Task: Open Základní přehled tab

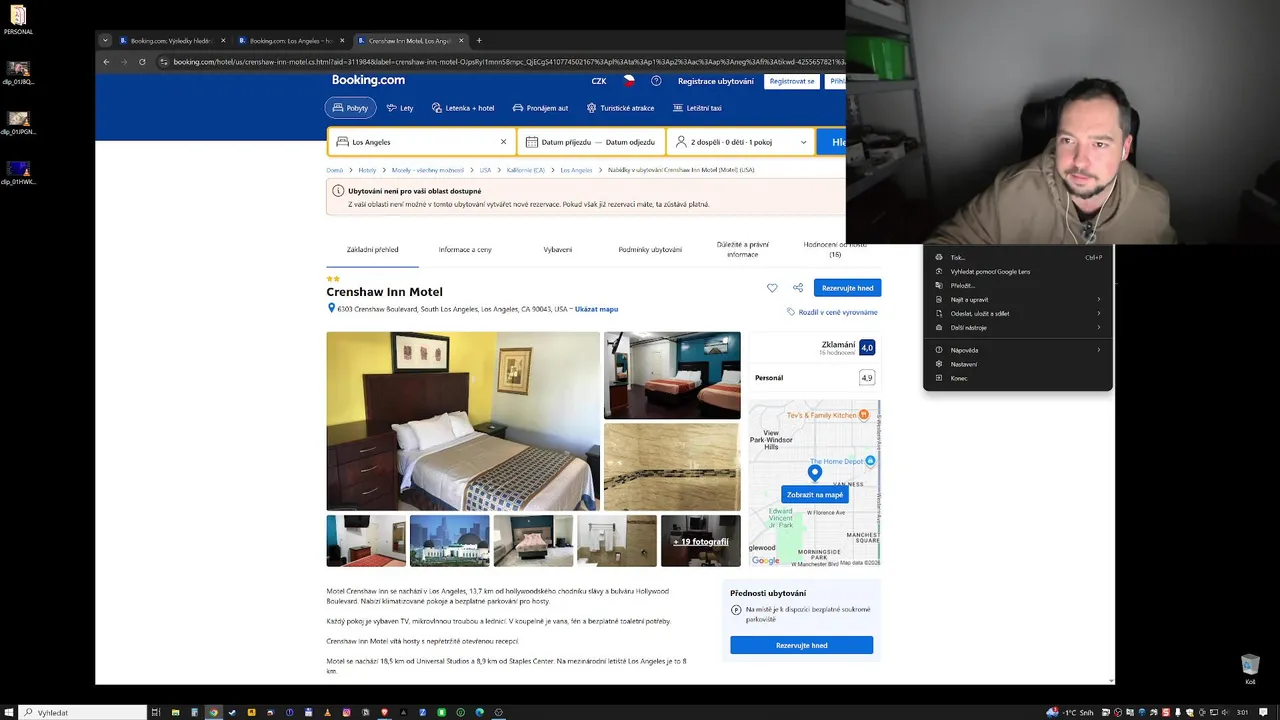Action: tap(372, 249)
